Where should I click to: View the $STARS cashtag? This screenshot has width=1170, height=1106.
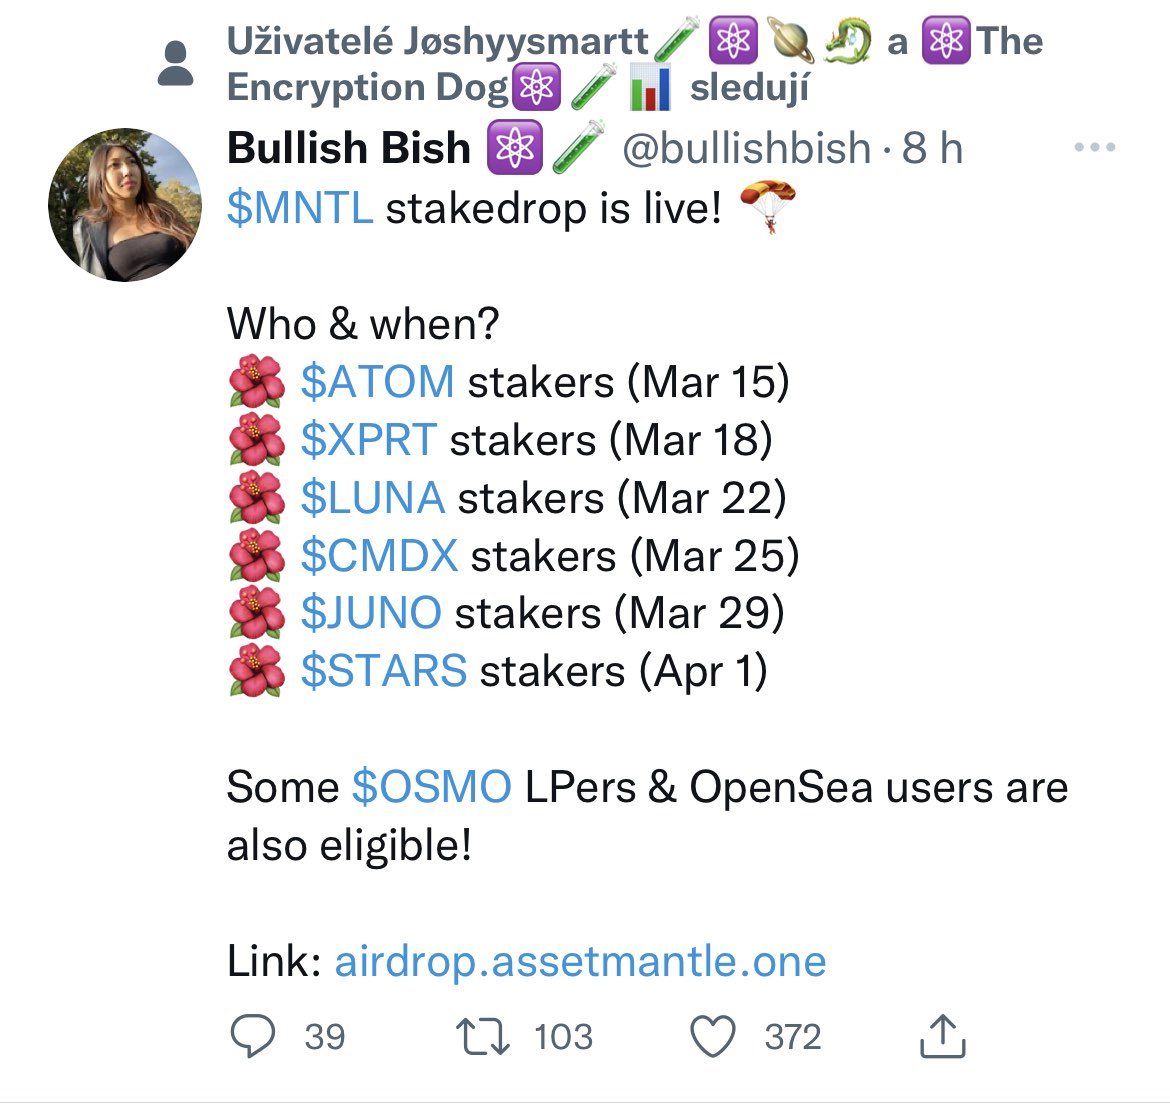pyautogui.click(x=383, y=671)
